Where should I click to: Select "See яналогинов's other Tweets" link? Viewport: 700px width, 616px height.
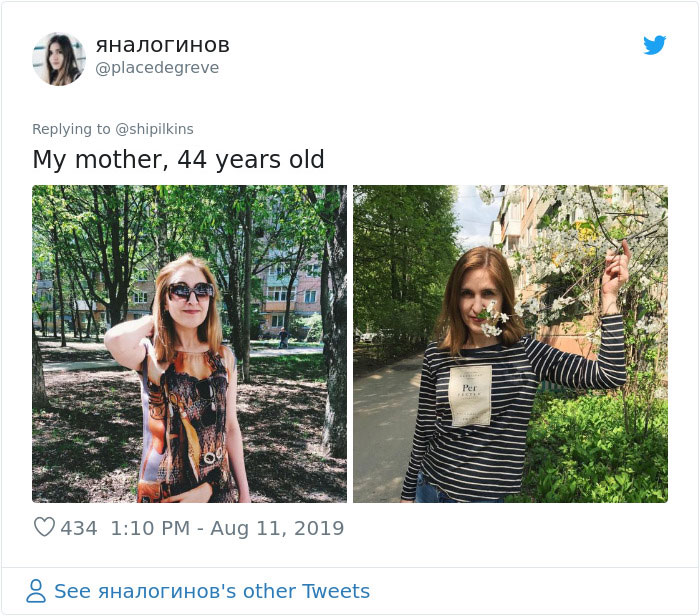coord(211,591)
